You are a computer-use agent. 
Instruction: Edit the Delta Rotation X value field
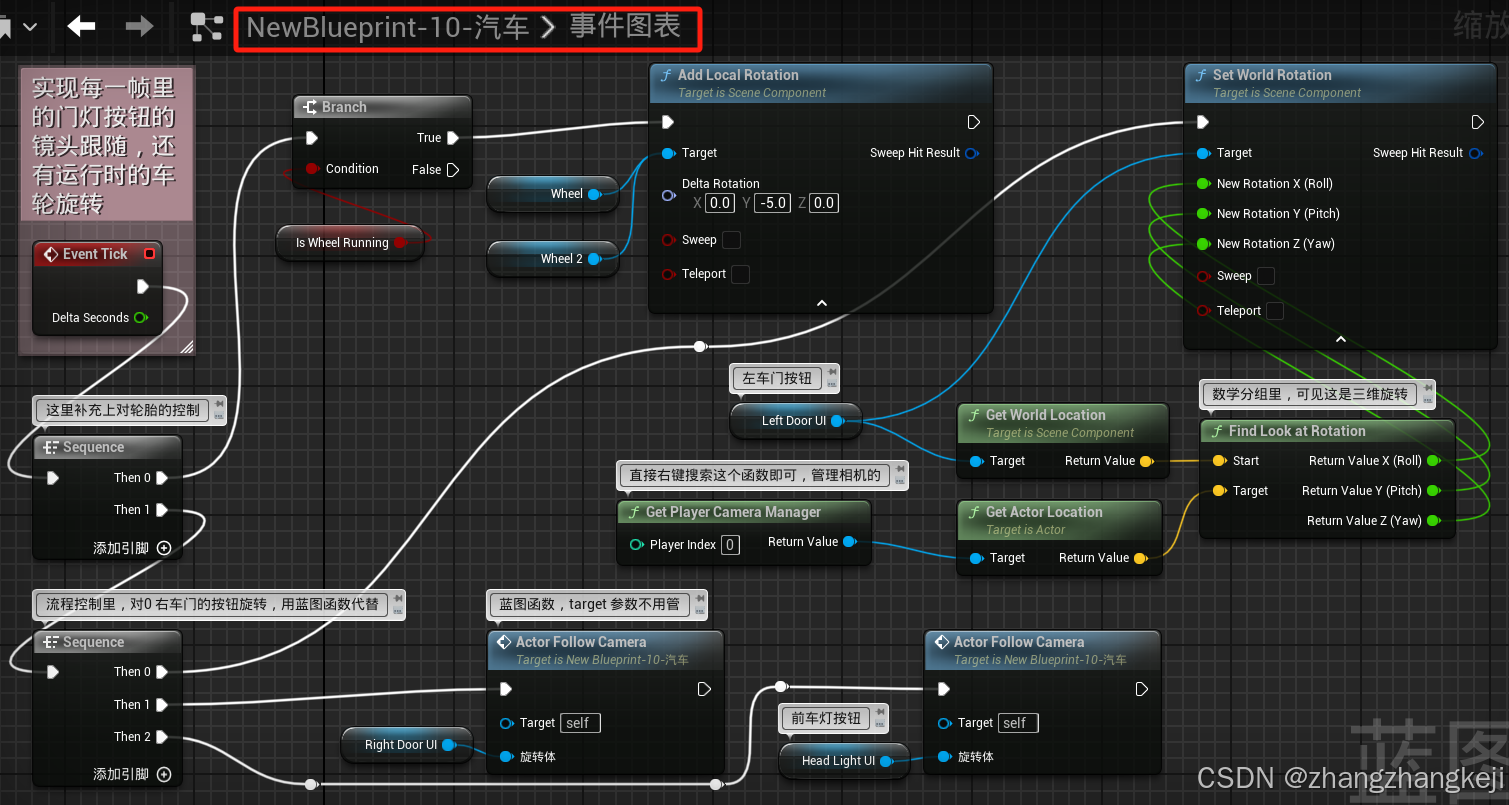coord(720,203)
